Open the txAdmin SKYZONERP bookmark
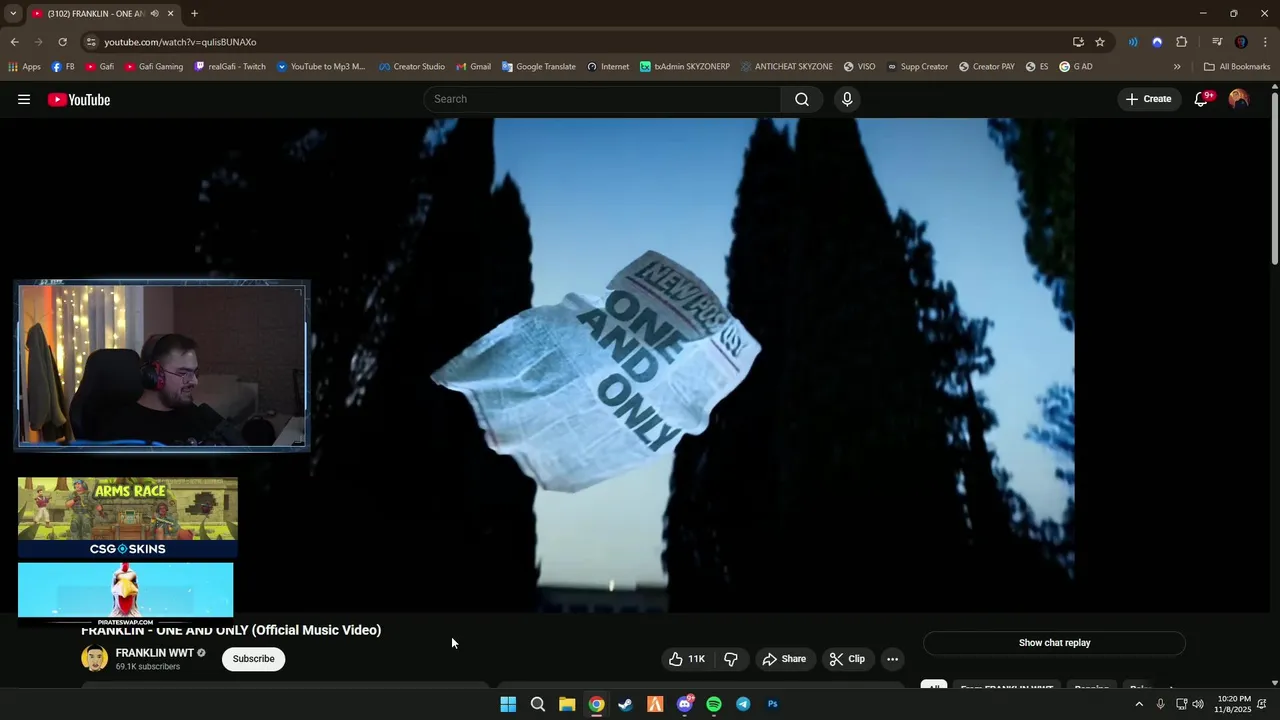 click(685, 67)
